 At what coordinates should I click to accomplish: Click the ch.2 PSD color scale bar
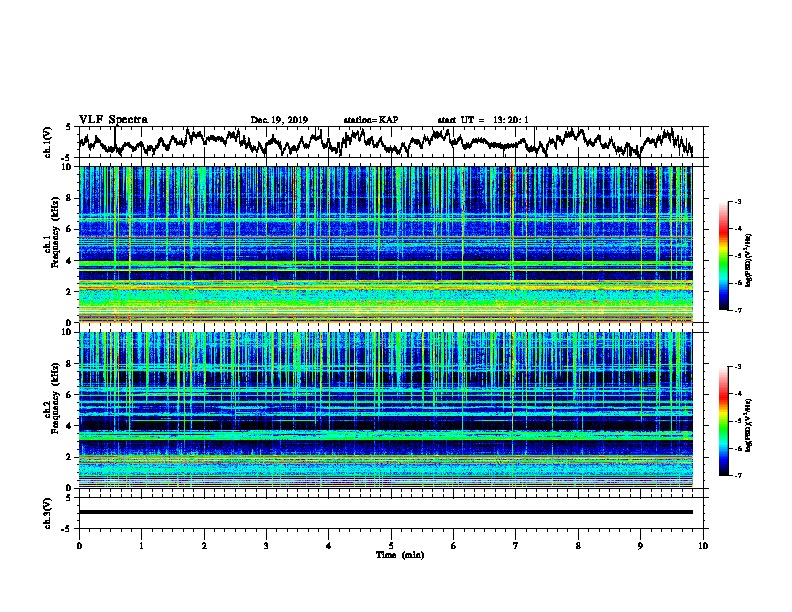[723, 421]
